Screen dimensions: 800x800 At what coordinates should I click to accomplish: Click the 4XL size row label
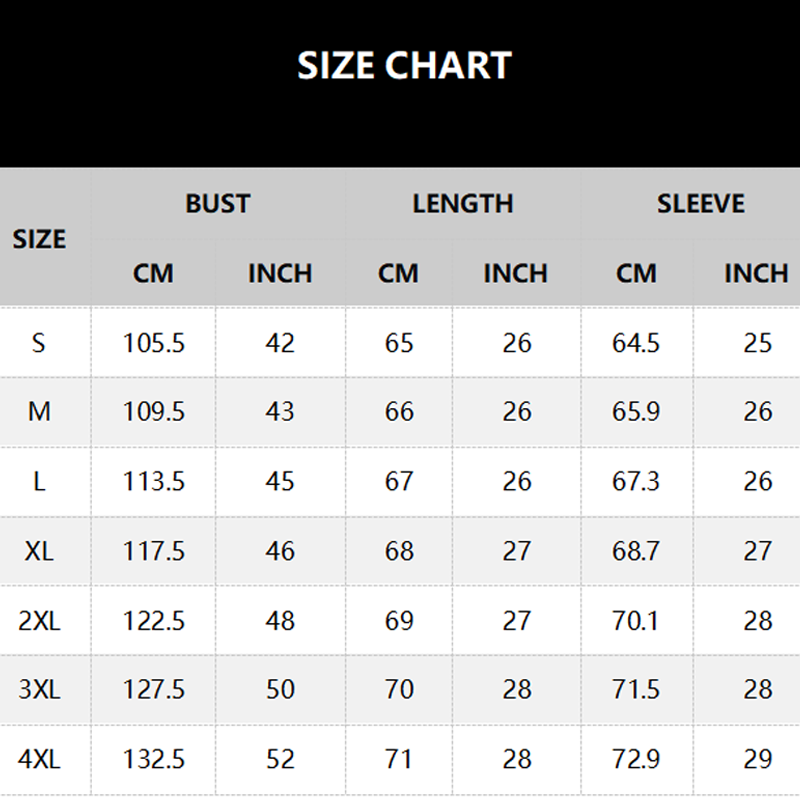coord(39,759)
